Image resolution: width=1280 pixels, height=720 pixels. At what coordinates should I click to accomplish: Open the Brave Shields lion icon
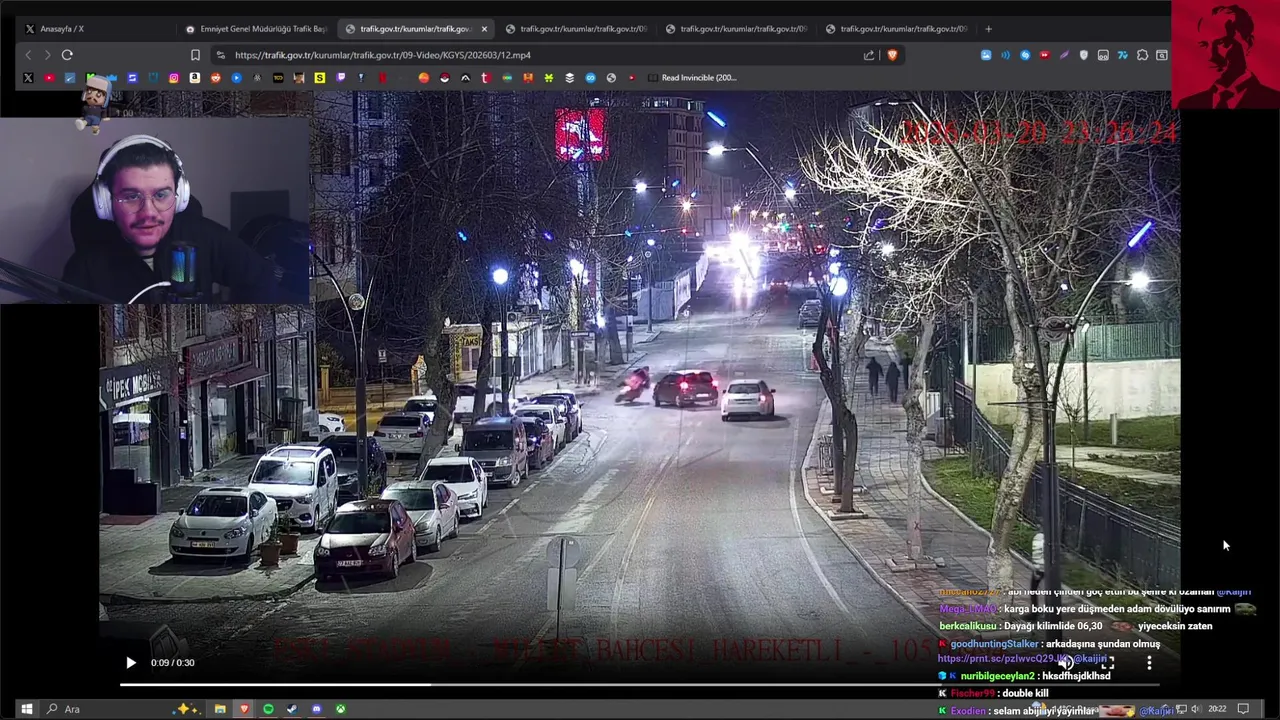[x=892, y=55]
